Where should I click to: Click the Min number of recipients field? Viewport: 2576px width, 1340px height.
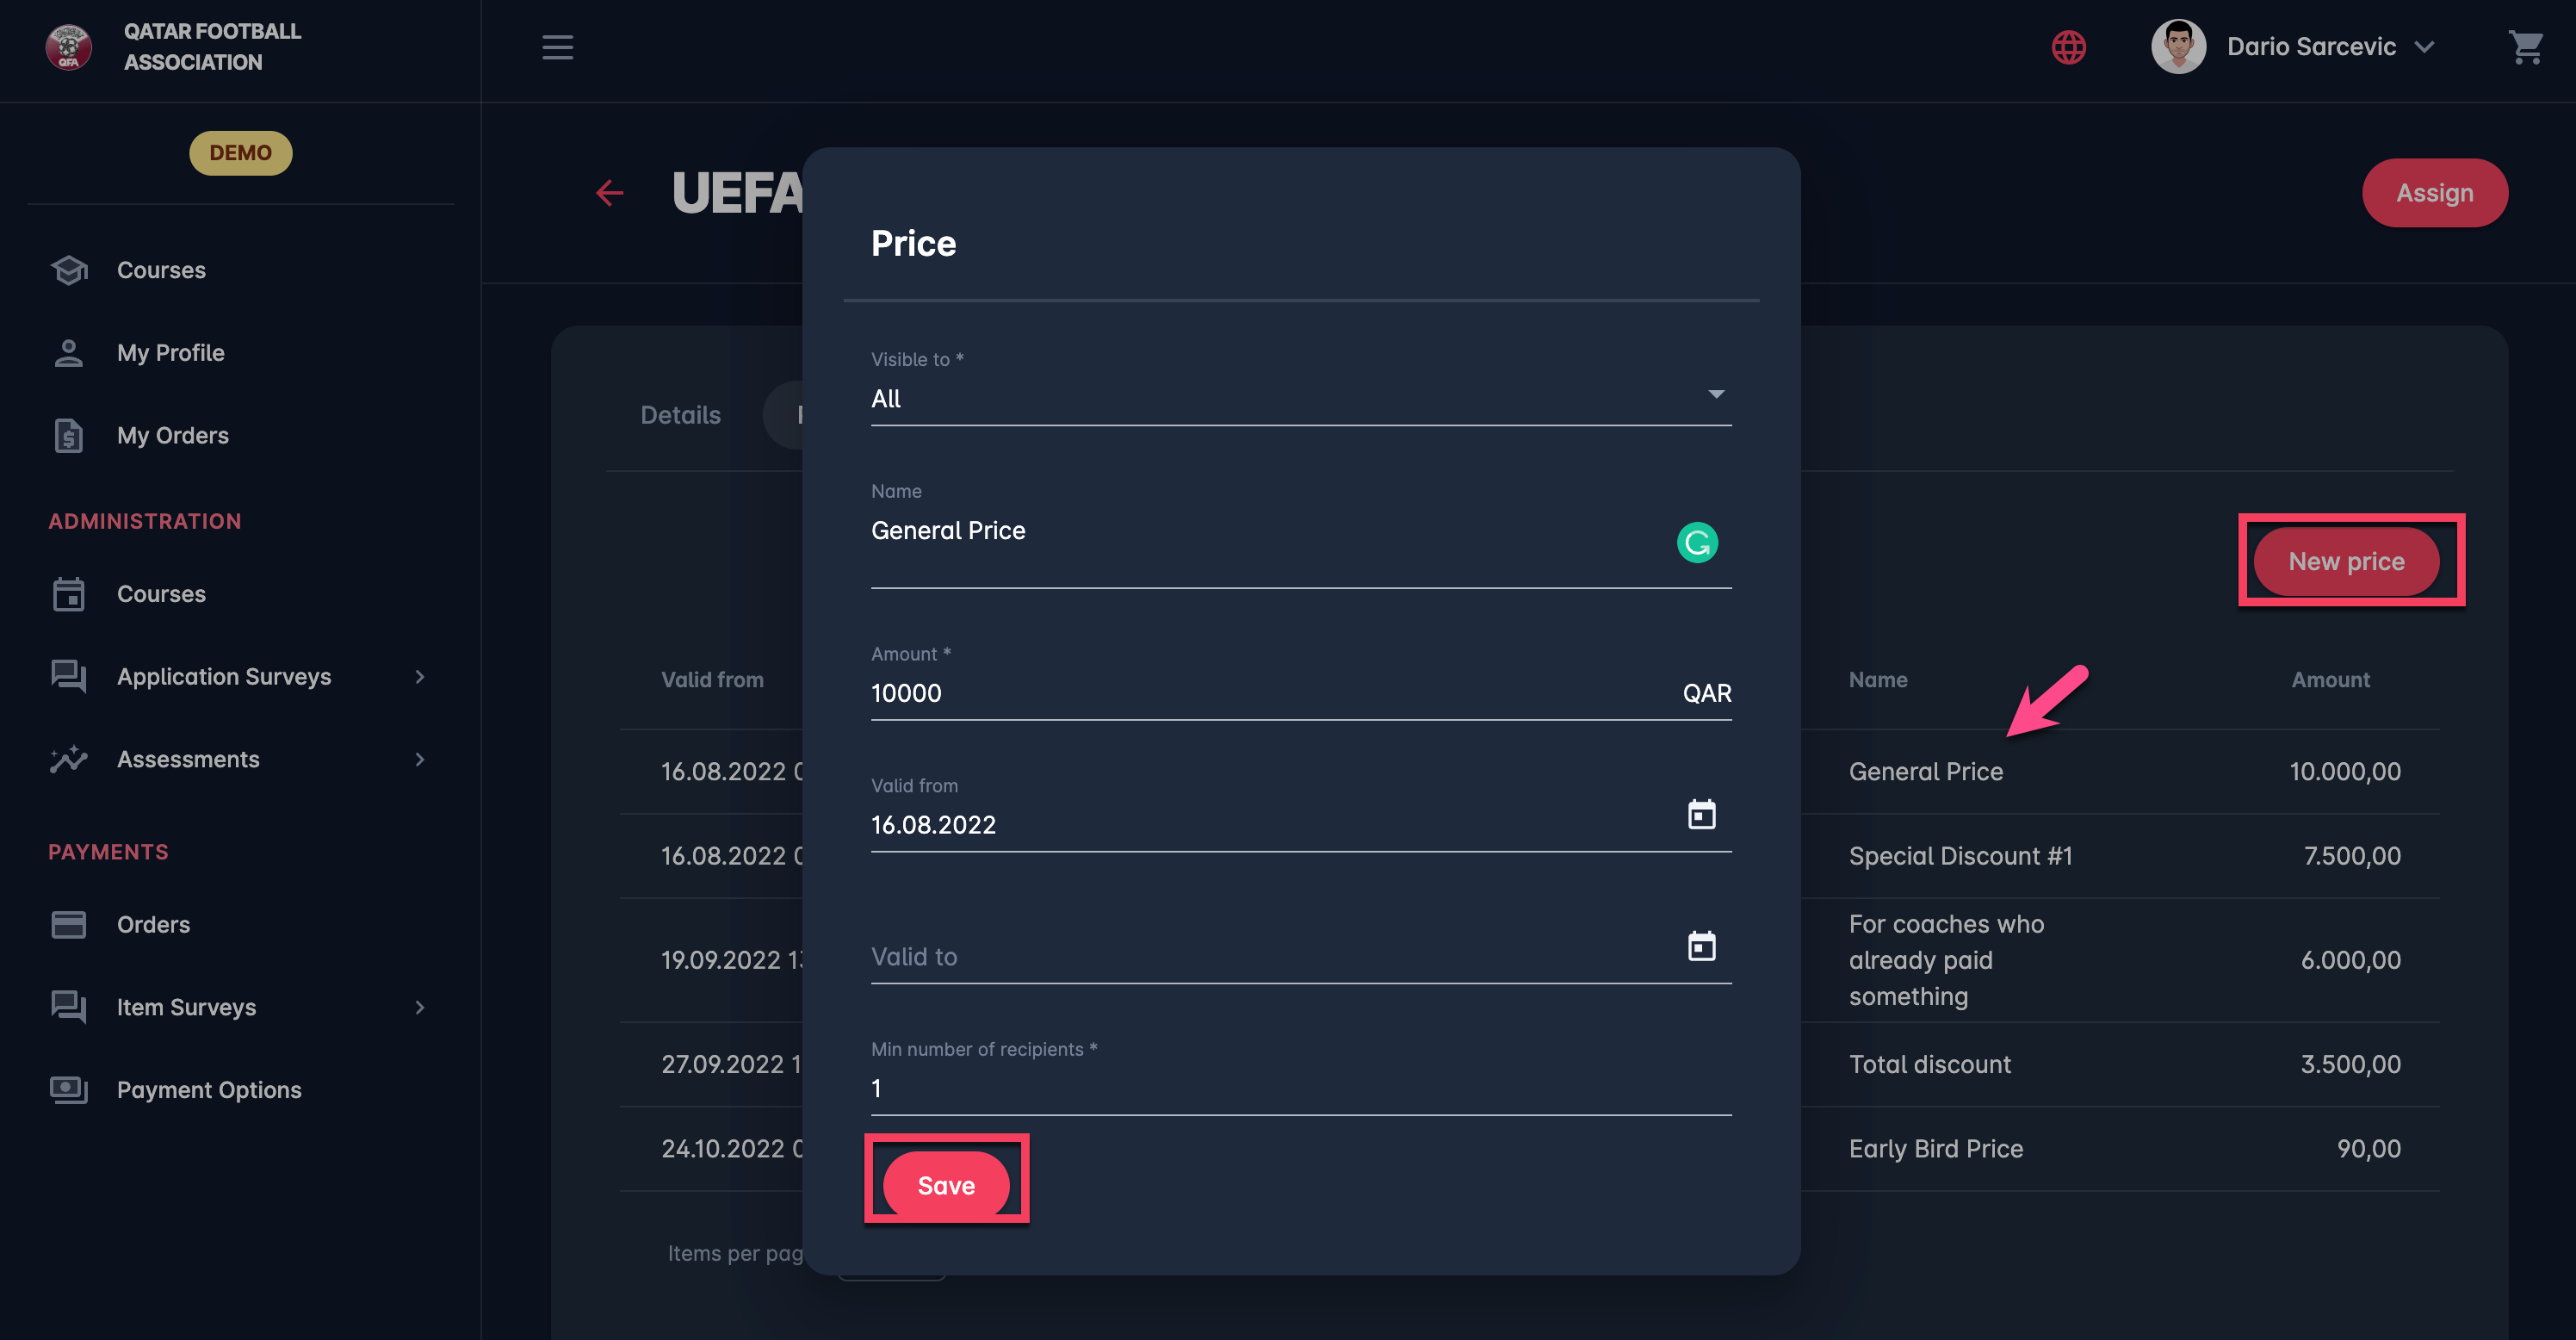[x=1300, y=1088]
